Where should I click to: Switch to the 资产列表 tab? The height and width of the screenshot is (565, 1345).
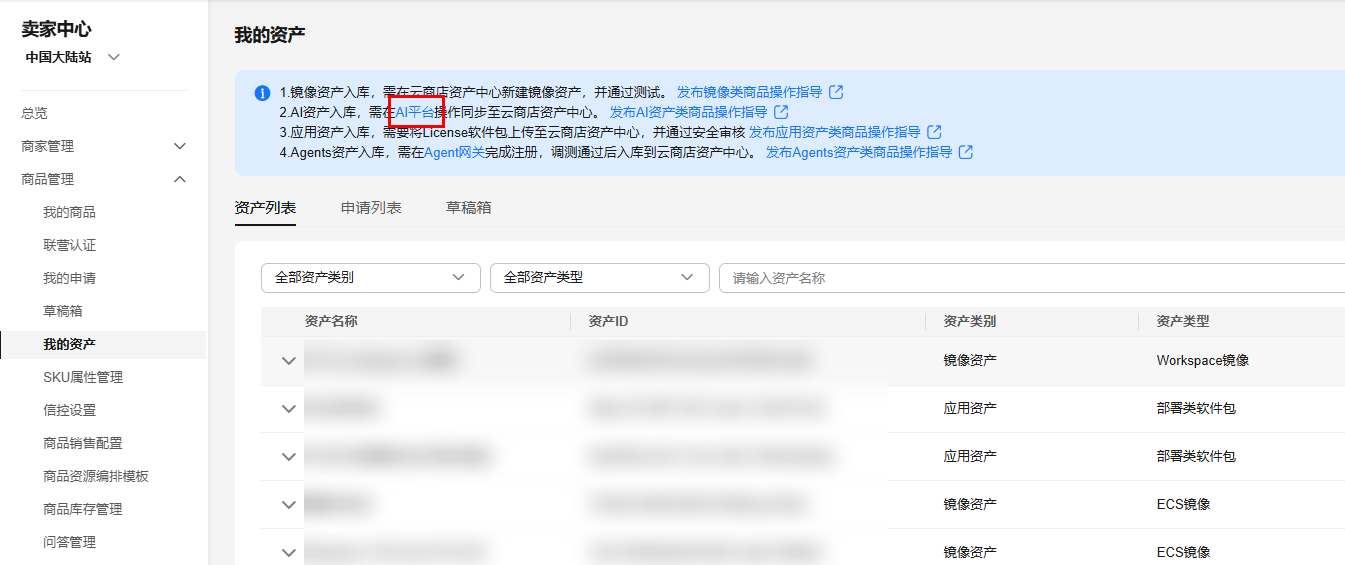265,208
